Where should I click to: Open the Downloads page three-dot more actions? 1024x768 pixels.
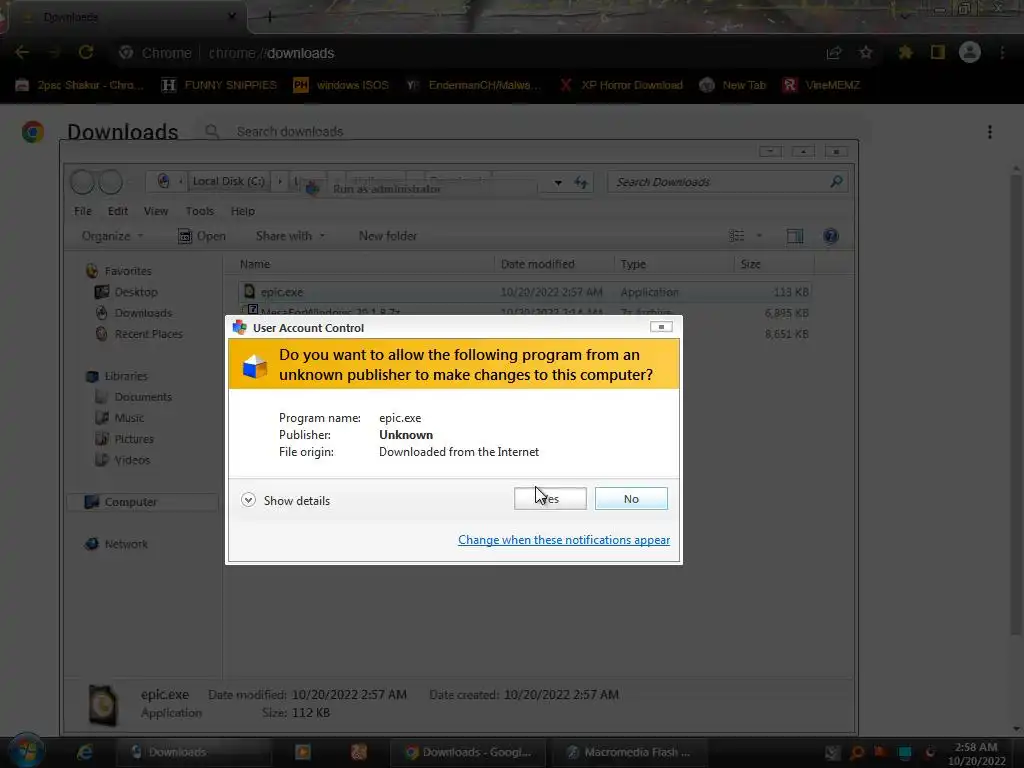coord(990,132)
